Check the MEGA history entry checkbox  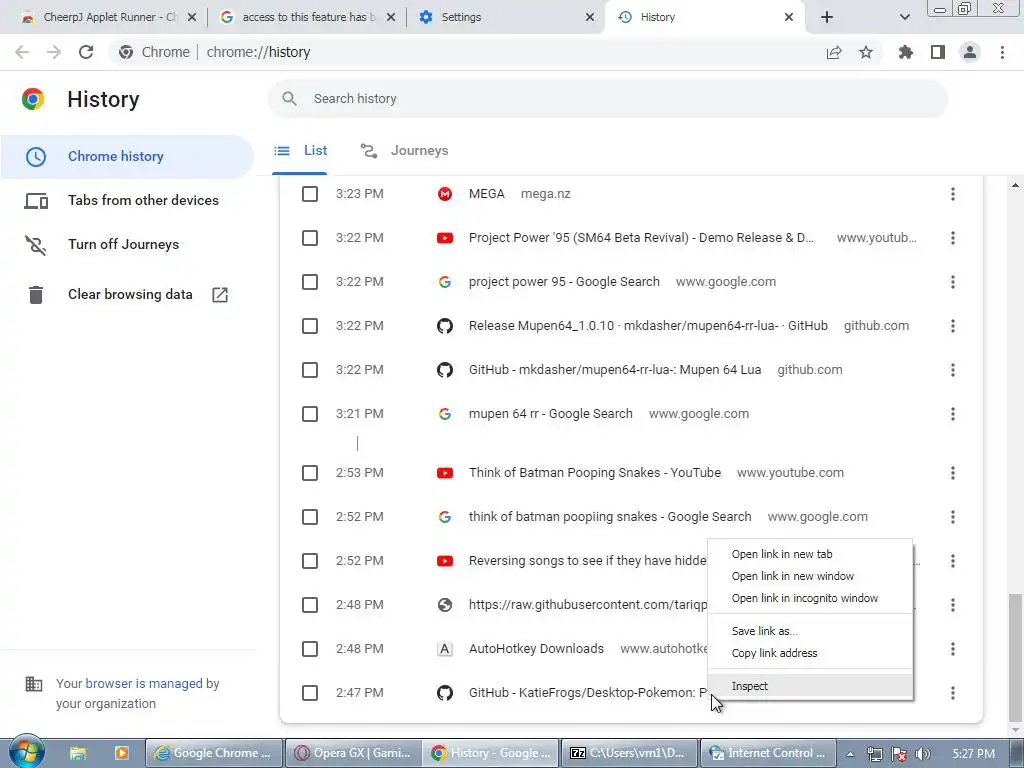click(310, 194)
